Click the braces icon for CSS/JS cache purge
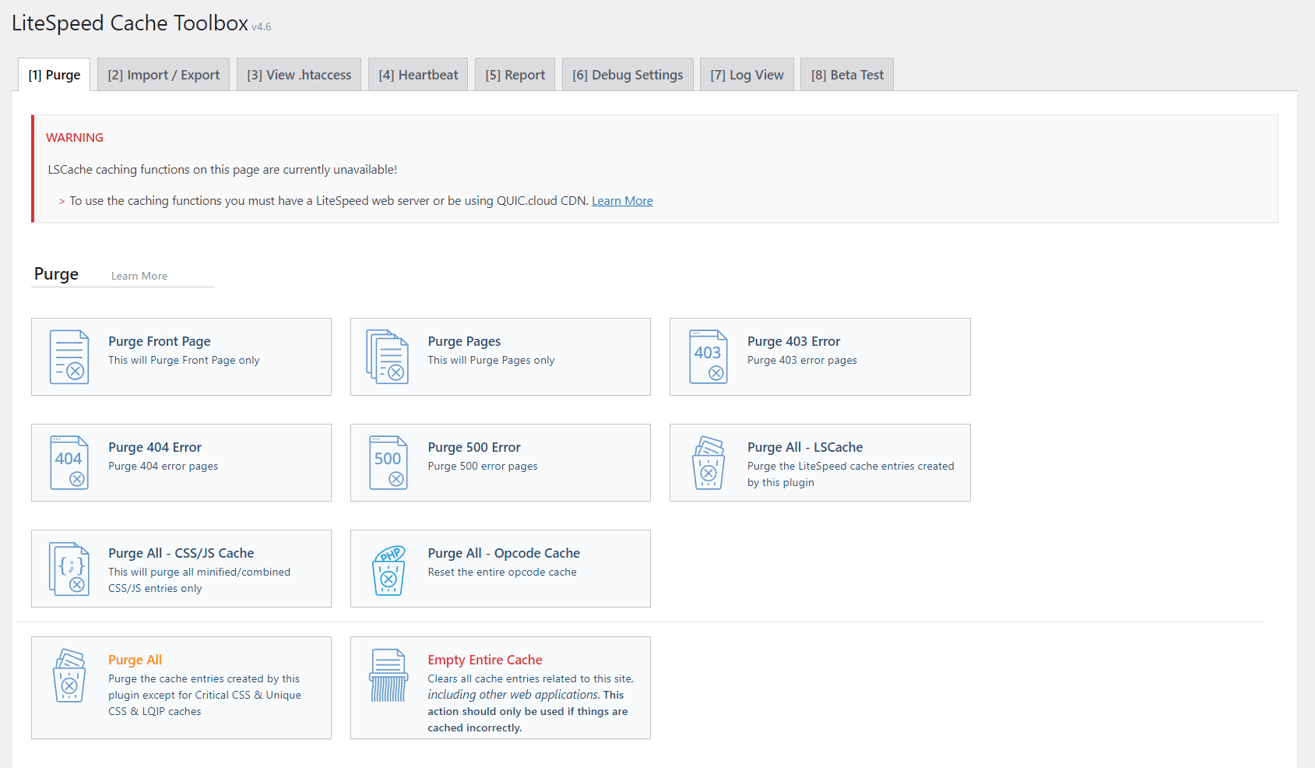Image resolution: width=1315 pixels, height=768 pixels. click(x=70, y=568)
